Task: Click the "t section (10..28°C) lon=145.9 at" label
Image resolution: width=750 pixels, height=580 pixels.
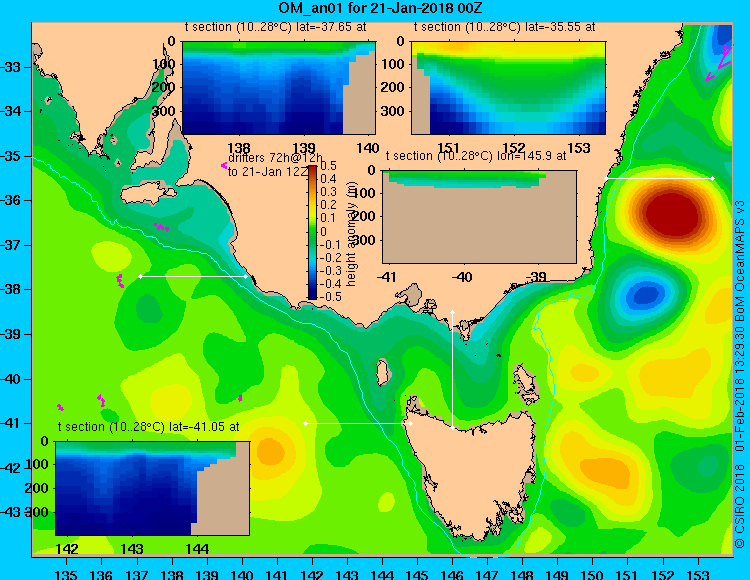Action: click(476, 156)
